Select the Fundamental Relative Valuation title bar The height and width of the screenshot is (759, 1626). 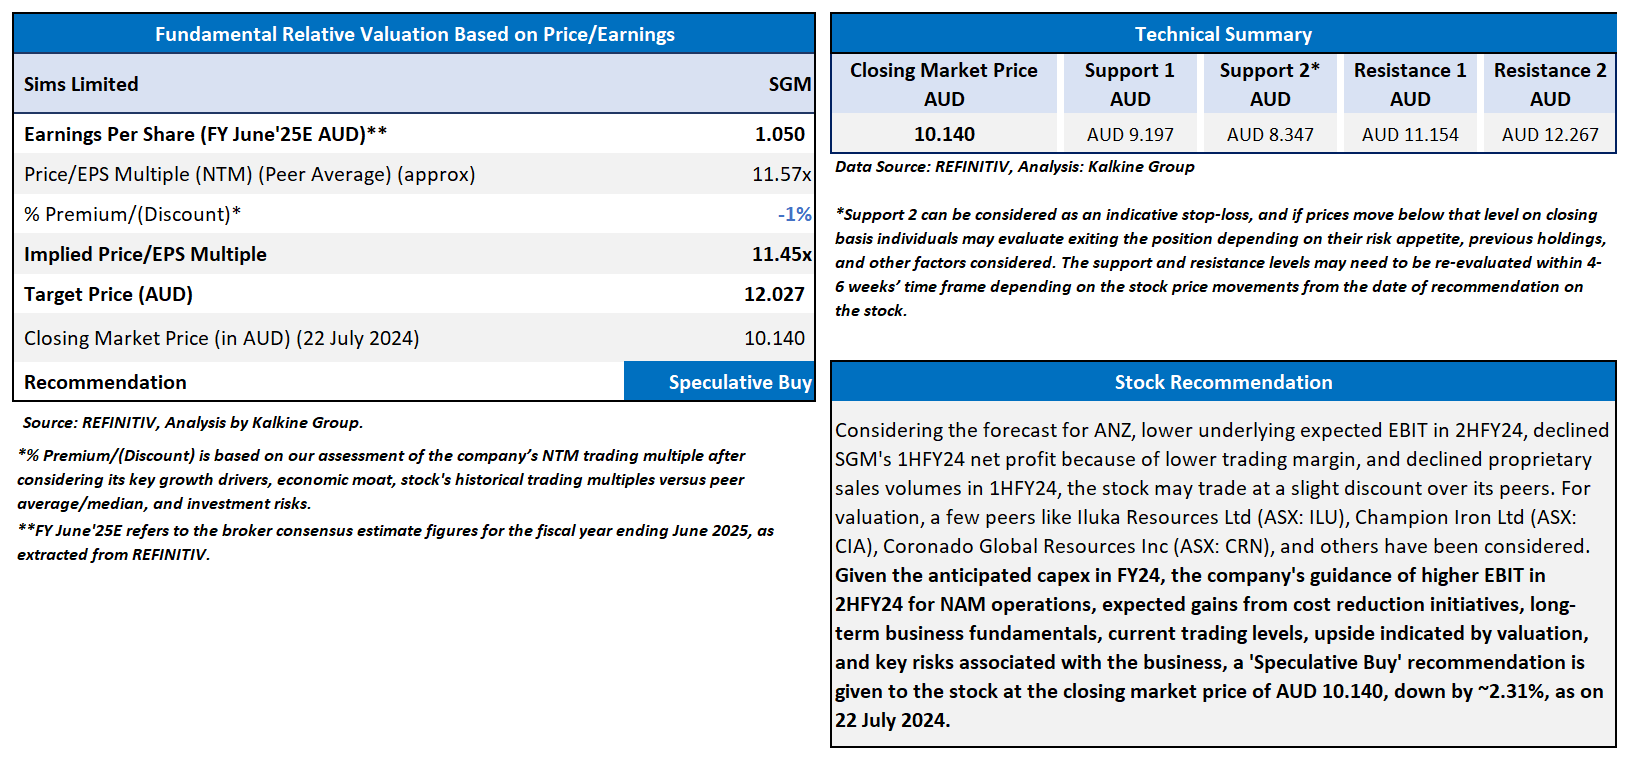point(414,34)
